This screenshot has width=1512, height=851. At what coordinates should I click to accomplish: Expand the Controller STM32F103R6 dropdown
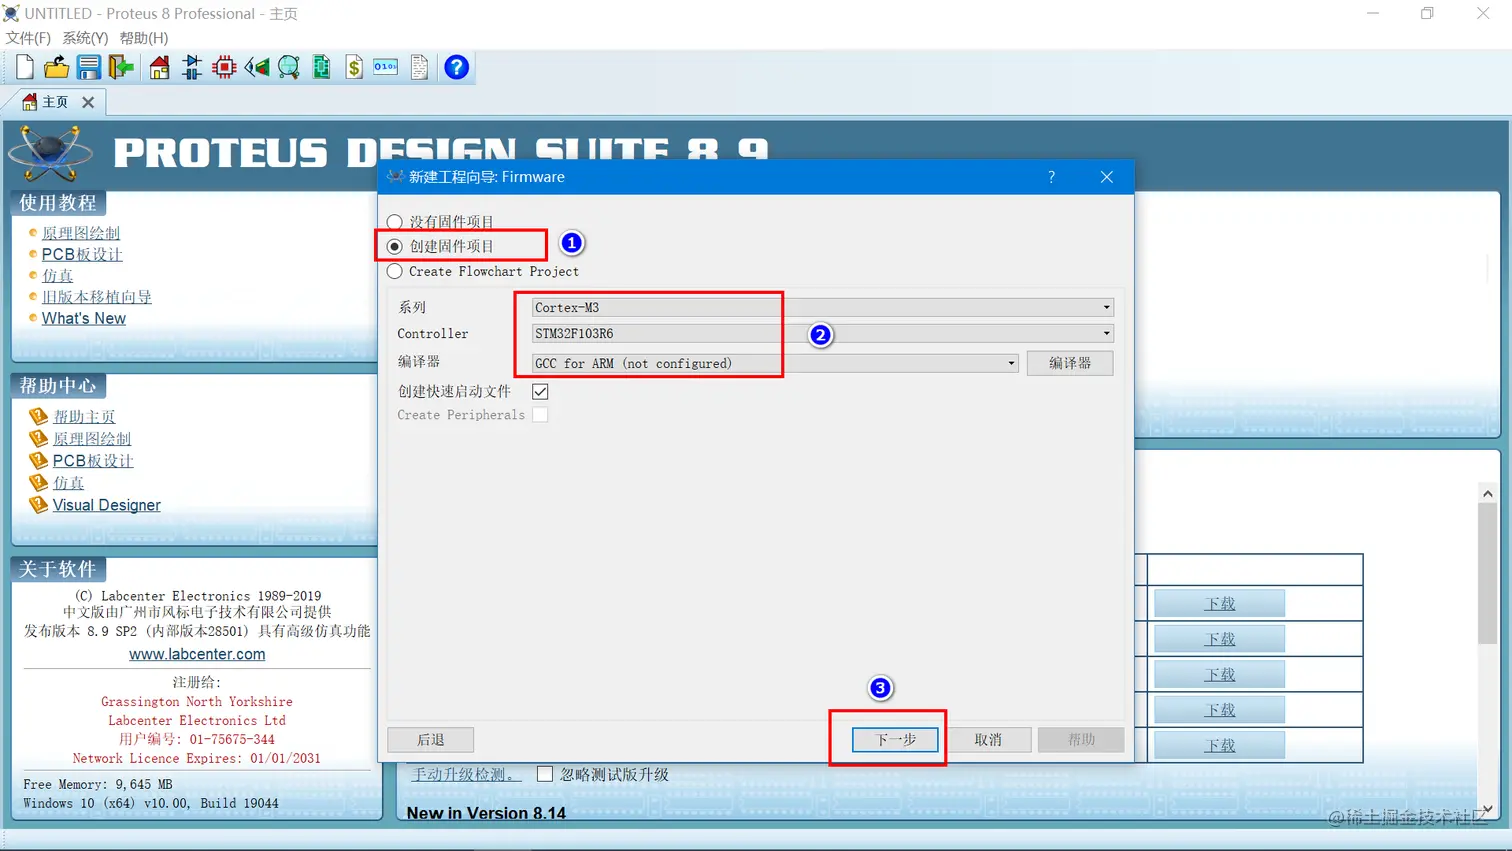(x=1106, y=333)
